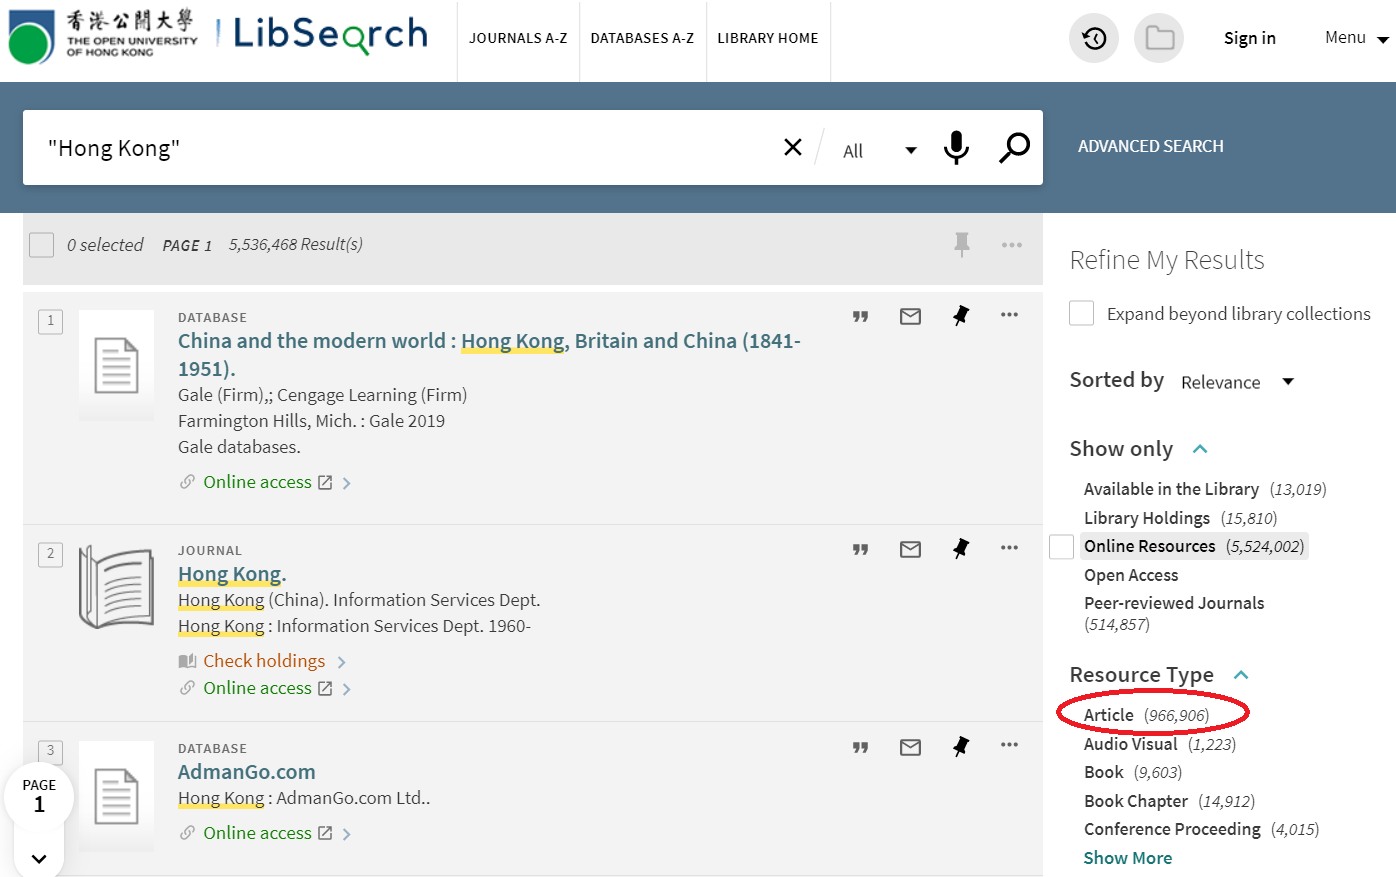Pin the Hong Kong journal record

click(x=961, y=548)
